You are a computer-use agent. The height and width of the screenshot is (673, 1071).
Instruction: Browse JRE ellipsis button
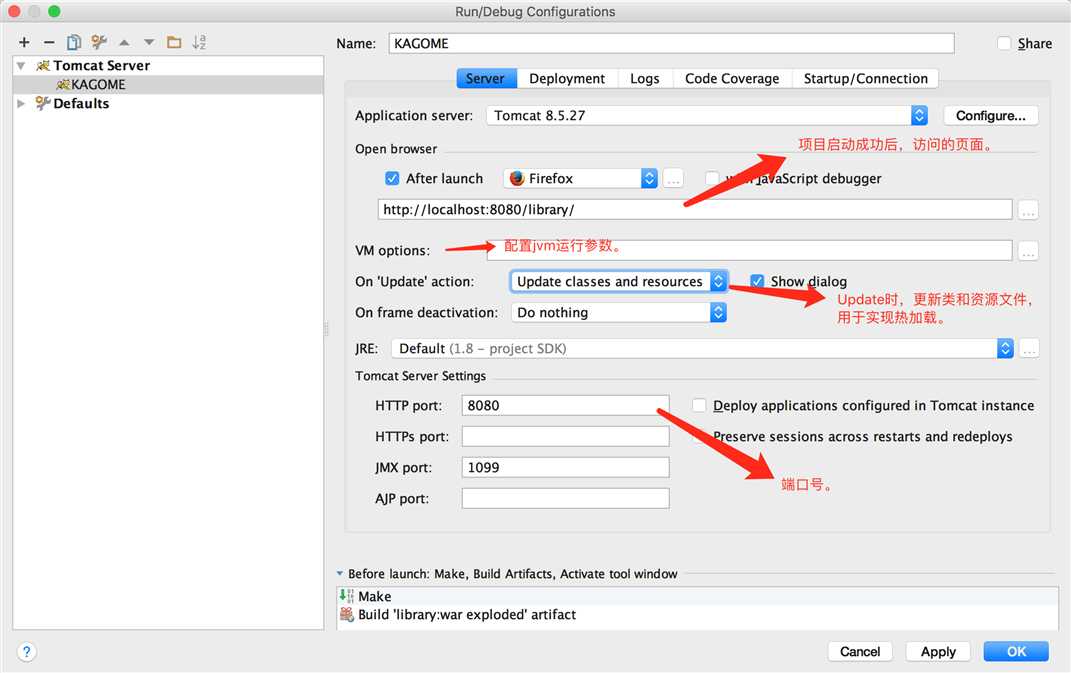pos(1029,348)
